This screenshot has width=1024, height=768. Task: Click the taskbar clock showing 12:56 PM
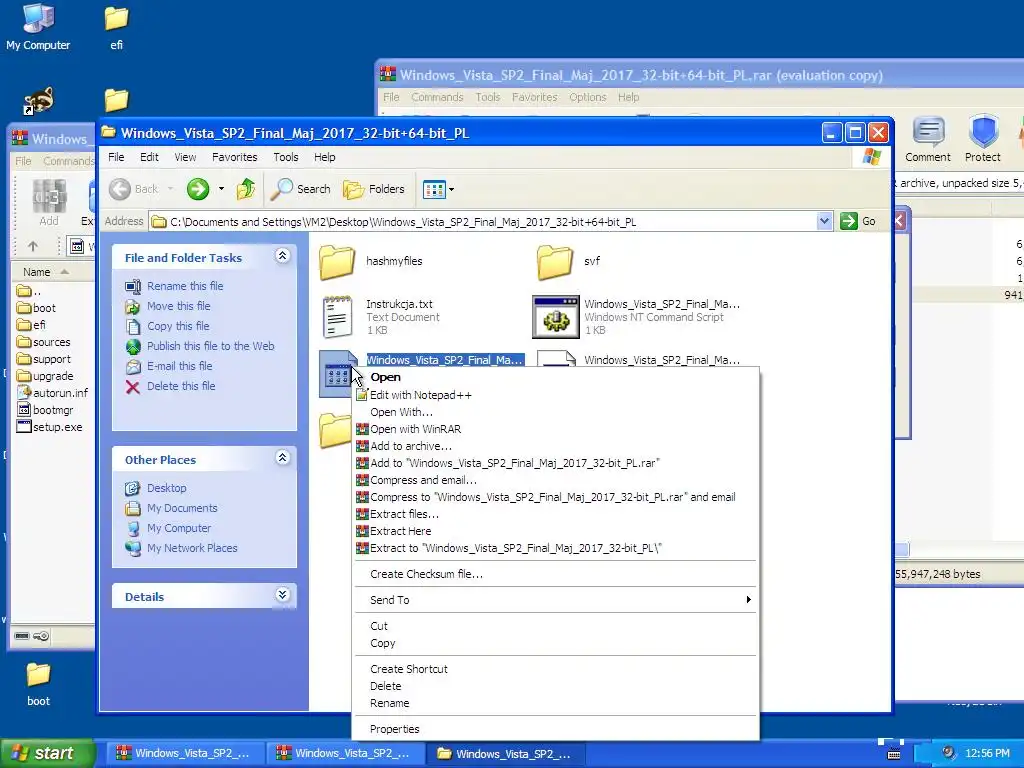(x=987, y=754)
